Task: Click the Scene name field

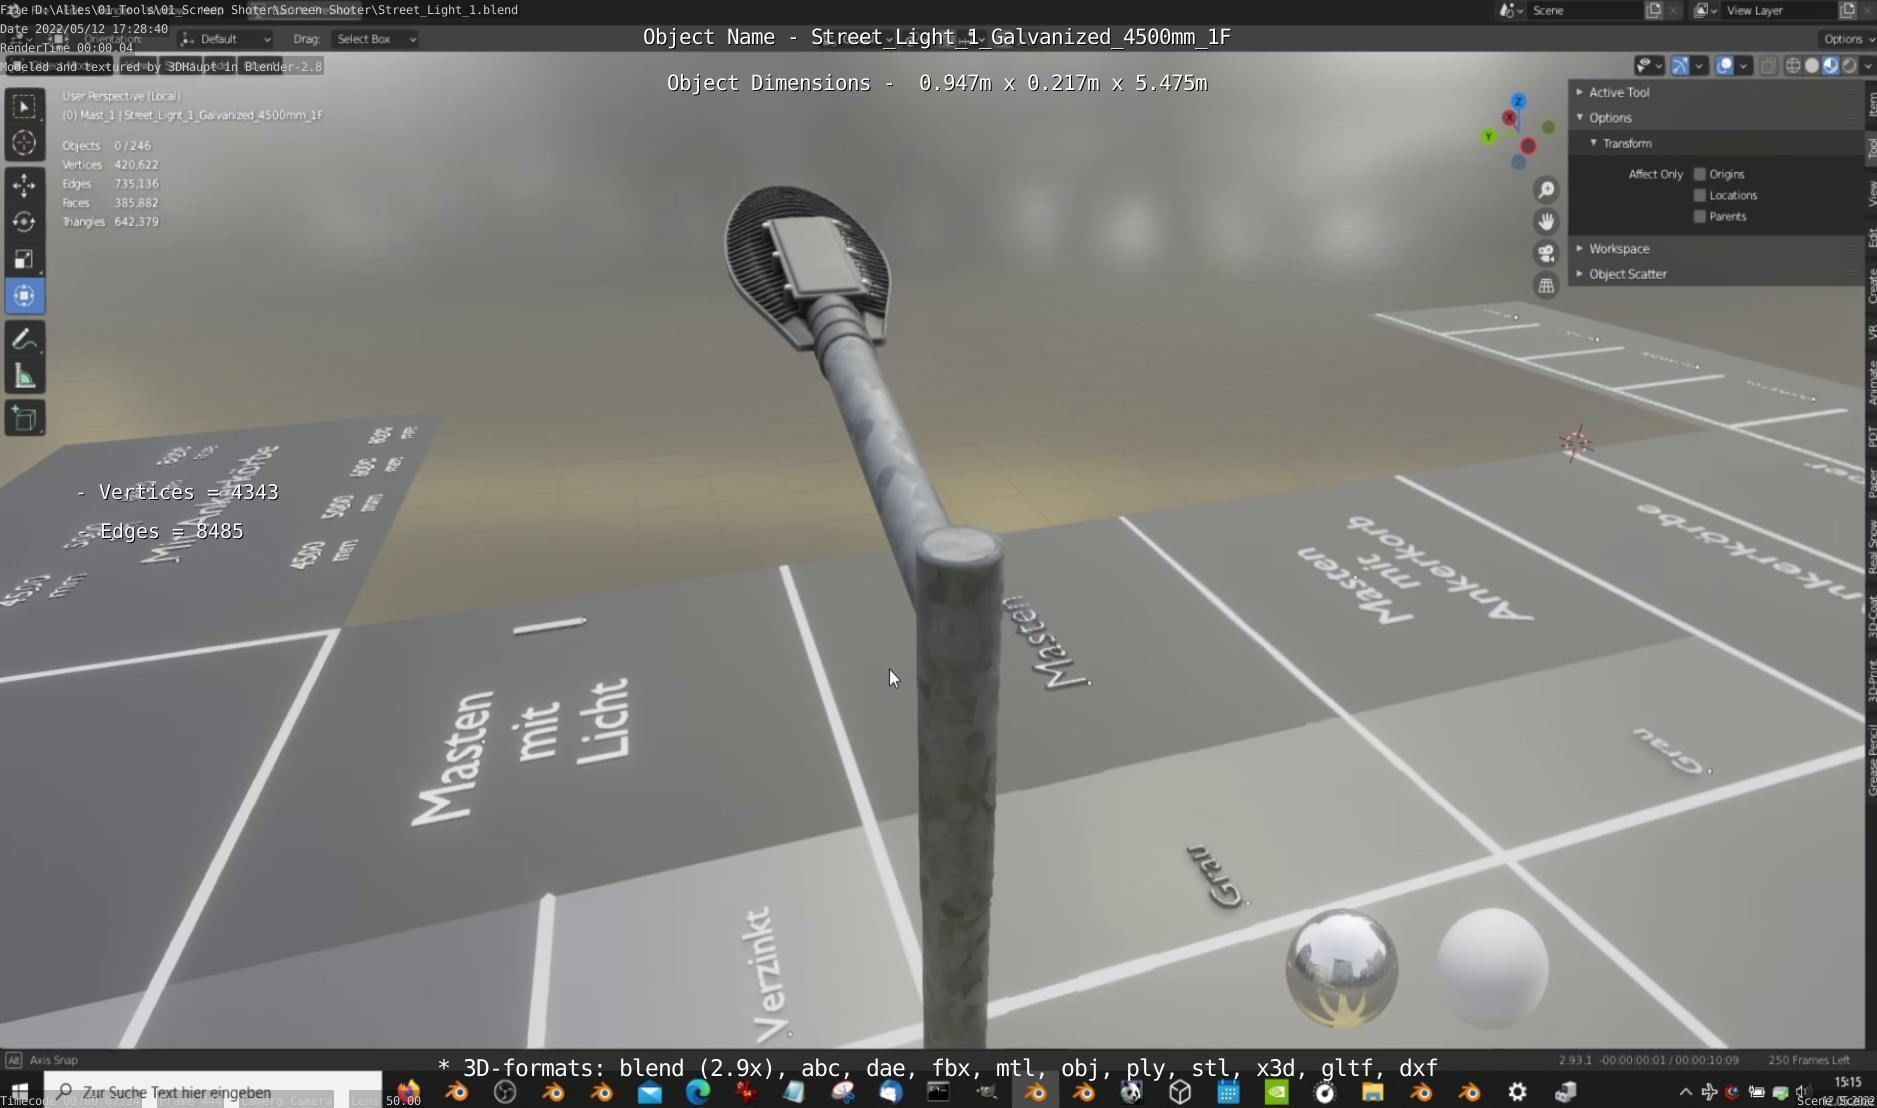Action: click(1585, 10)
